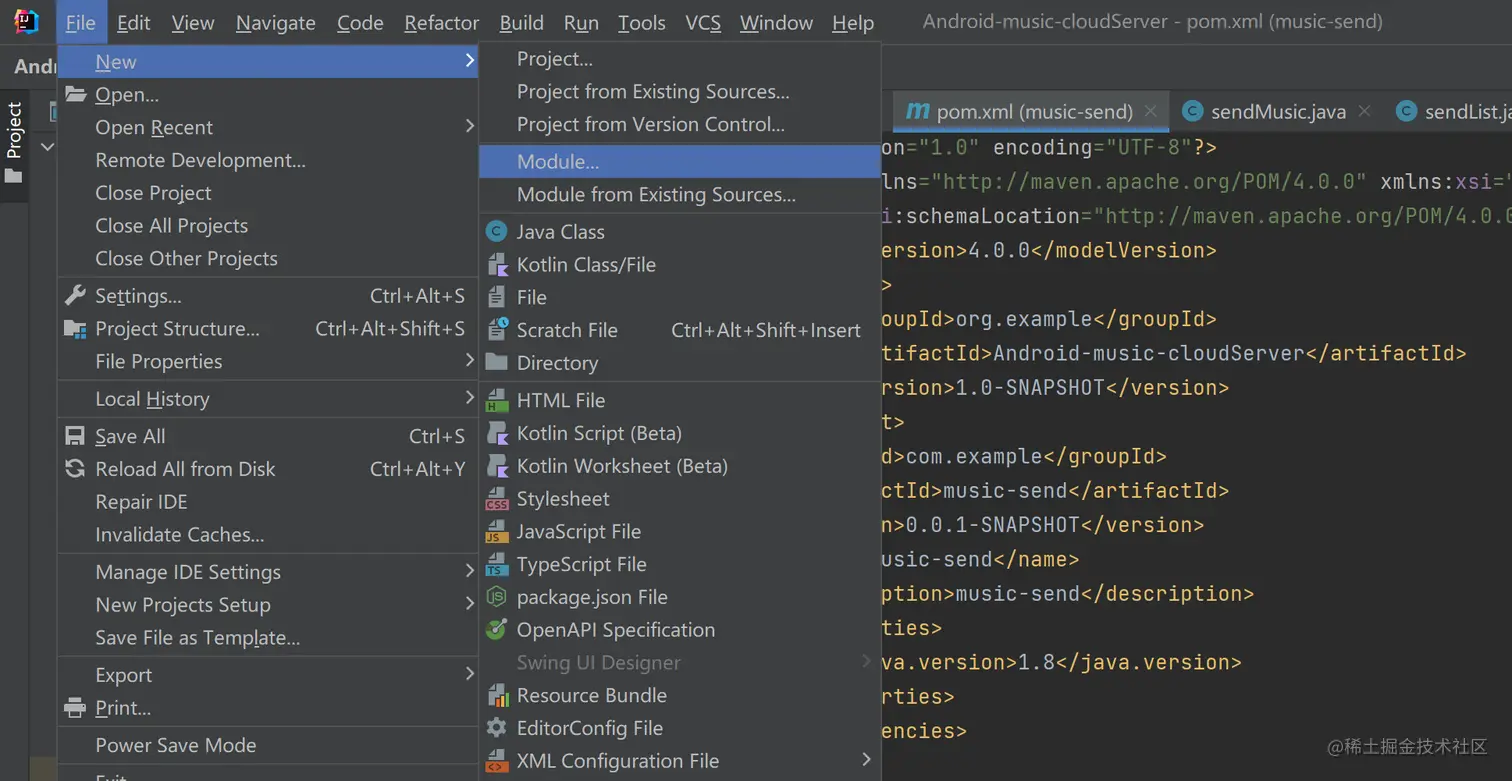Expand the Local History submenu arrow
The height and width of the screenshot is (781, 1512).
tap(469, 399)
